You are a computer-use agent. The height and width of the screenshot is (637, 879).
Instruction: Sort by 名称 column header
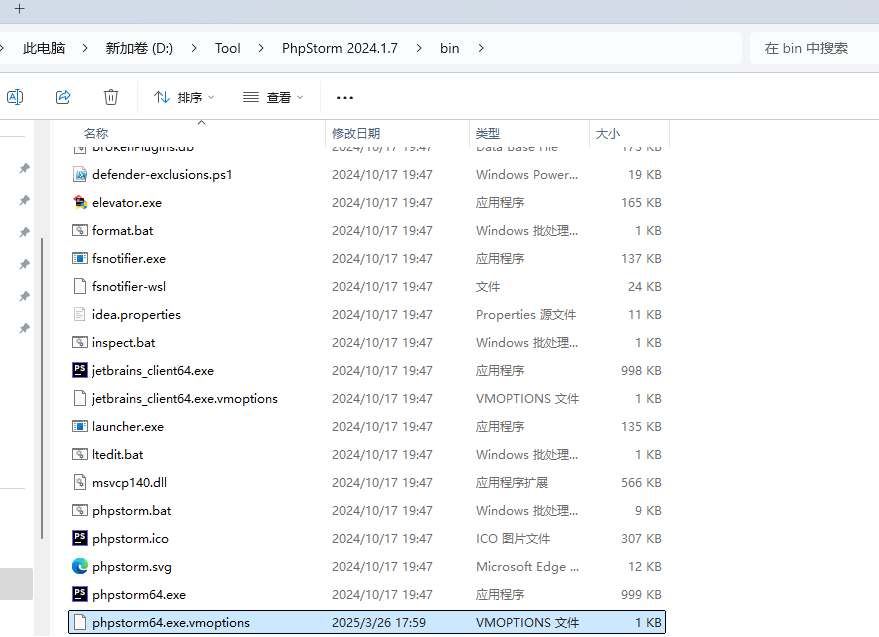tap(96, 133)
